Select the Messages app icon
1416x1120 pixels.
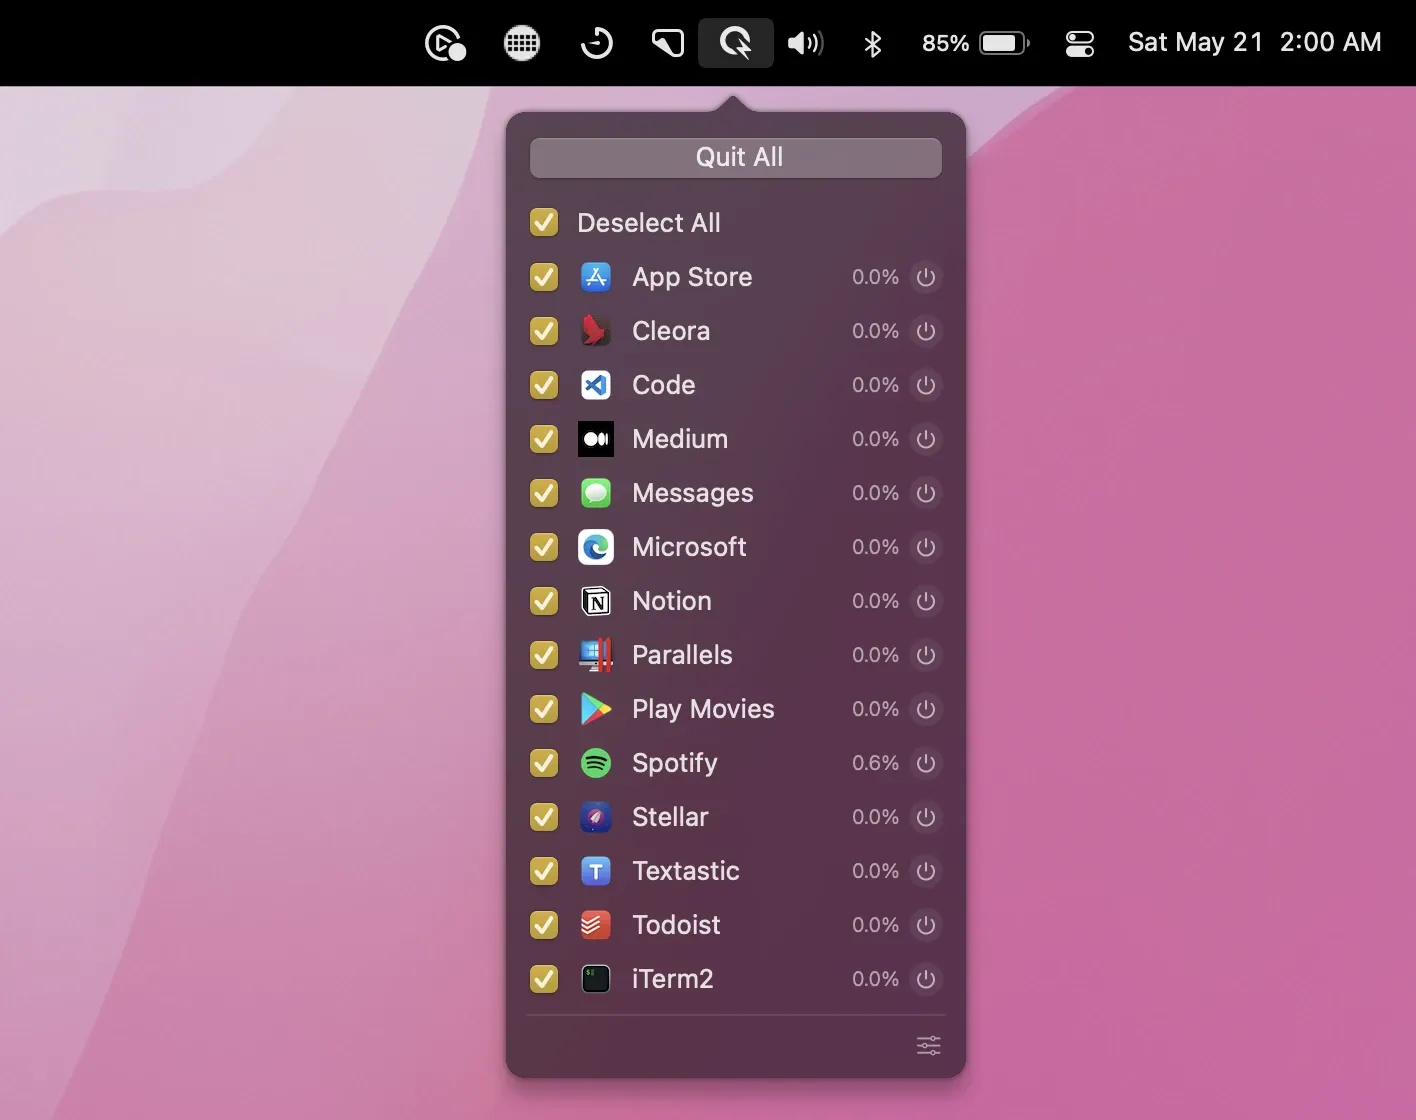596,493
